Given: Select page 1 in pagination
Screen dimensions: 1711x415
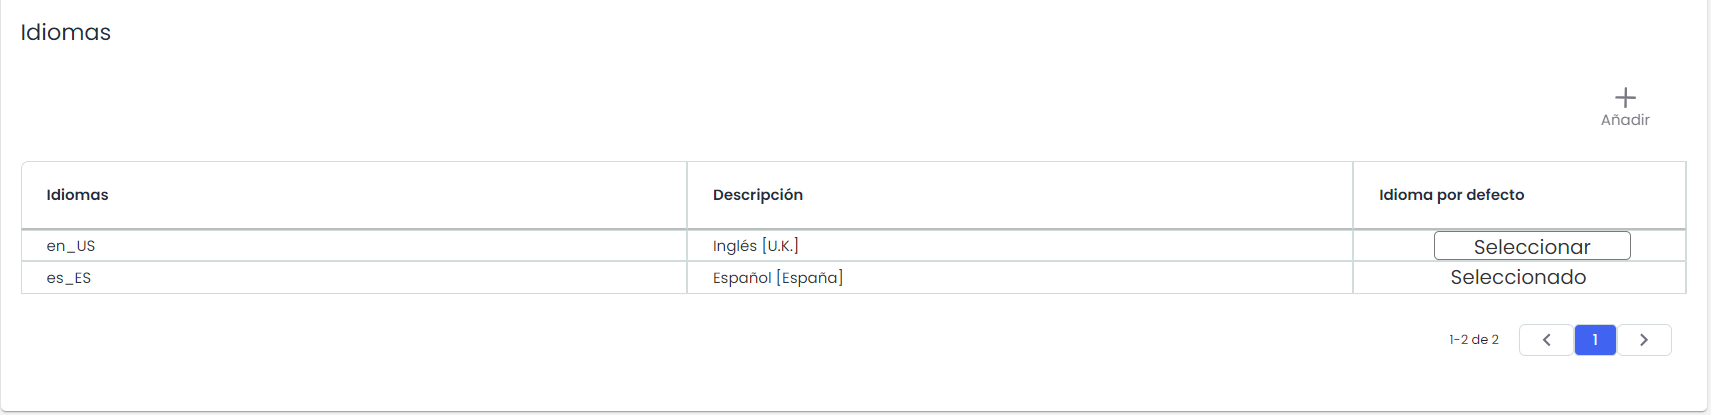Looking at the screenshot, I should coord(1595,340).
